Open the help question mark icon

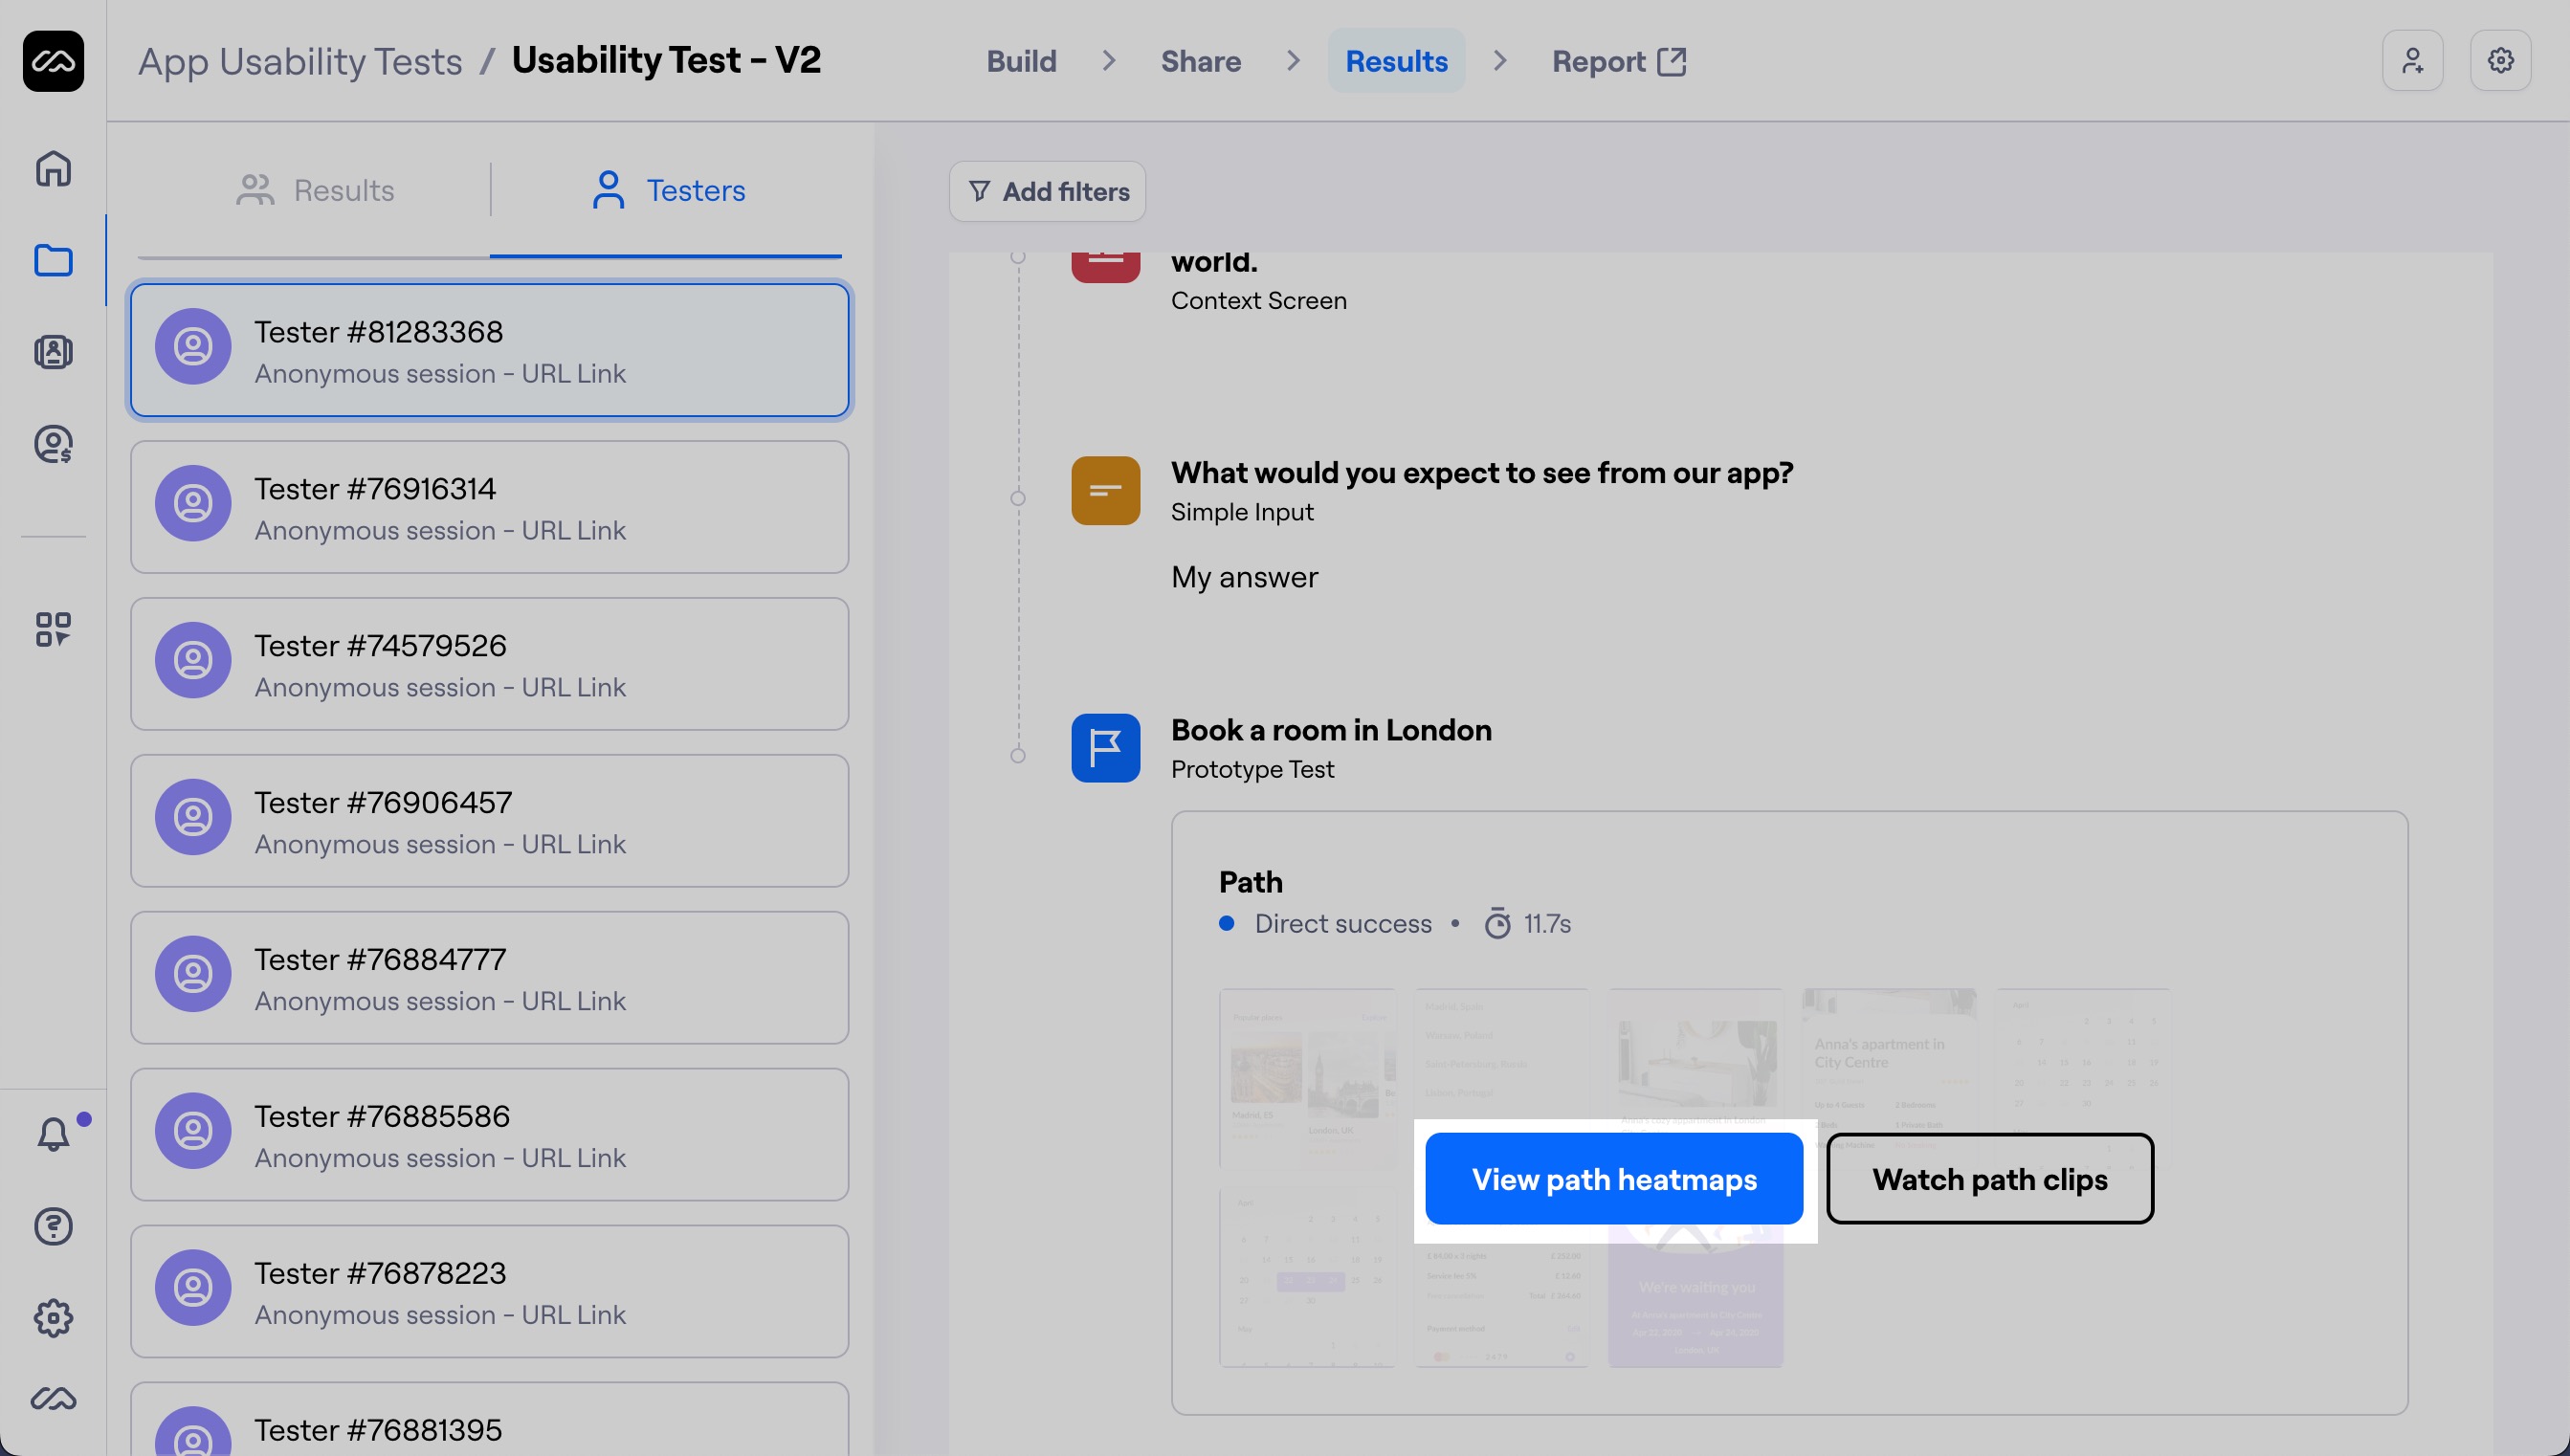tap(53, 1226)
